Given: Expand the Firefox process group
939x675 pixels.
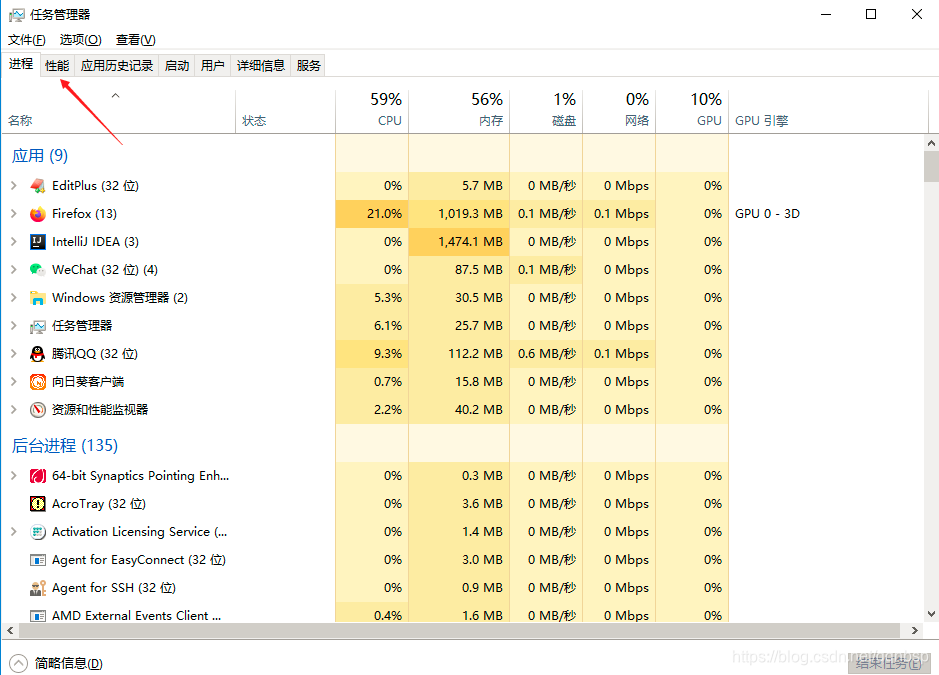Looking at the screenshot, I should tap(14, 213).
